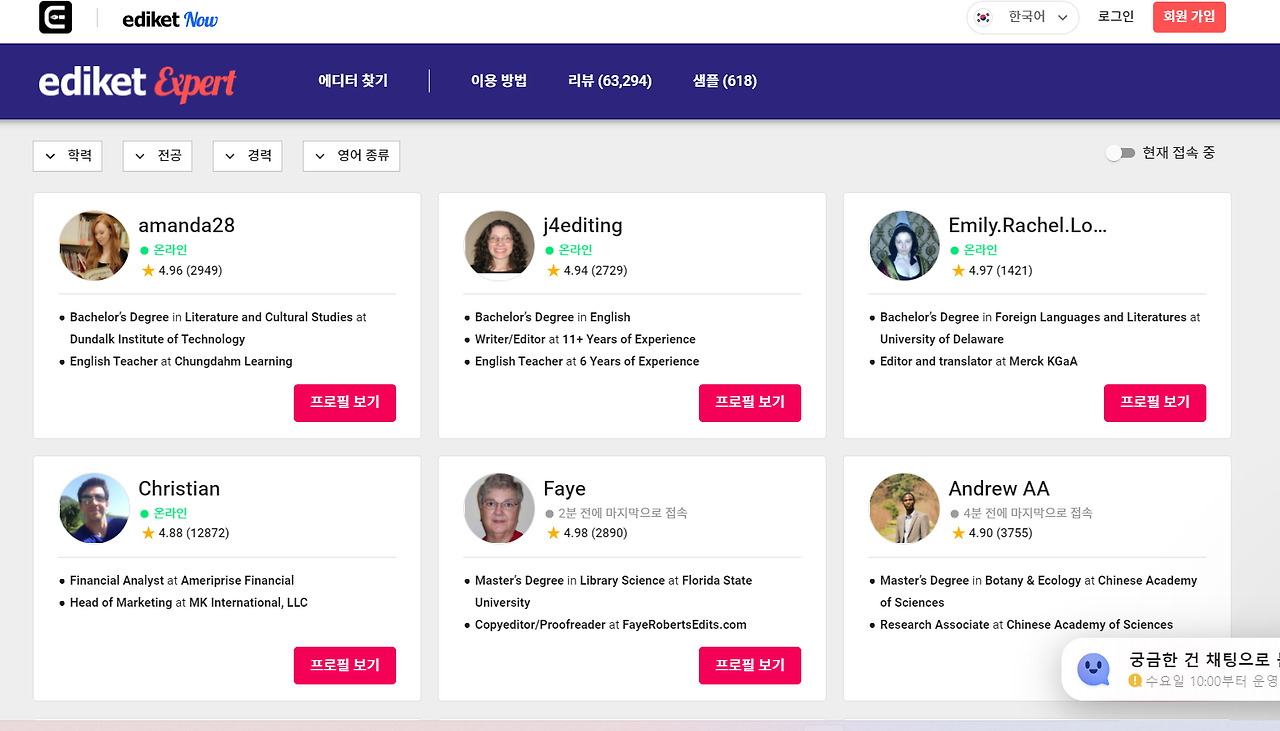Open the 영어 종류 filter dropdown

click(351, 155)
